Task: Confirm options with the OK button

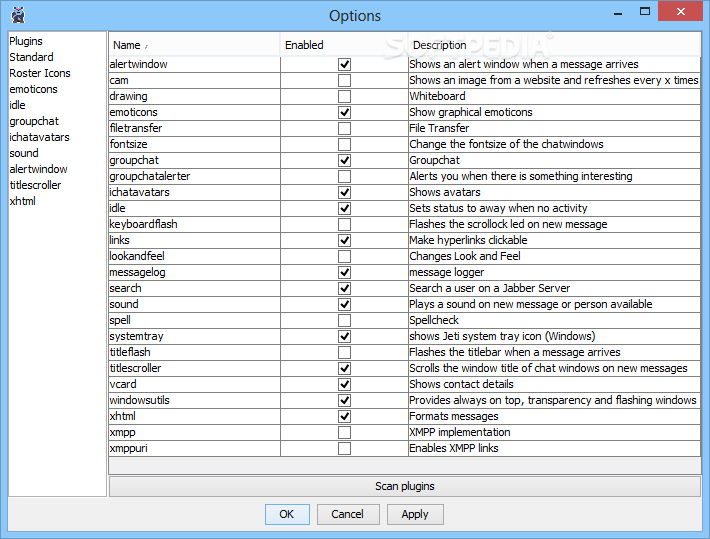Action: tap(287, 514)
